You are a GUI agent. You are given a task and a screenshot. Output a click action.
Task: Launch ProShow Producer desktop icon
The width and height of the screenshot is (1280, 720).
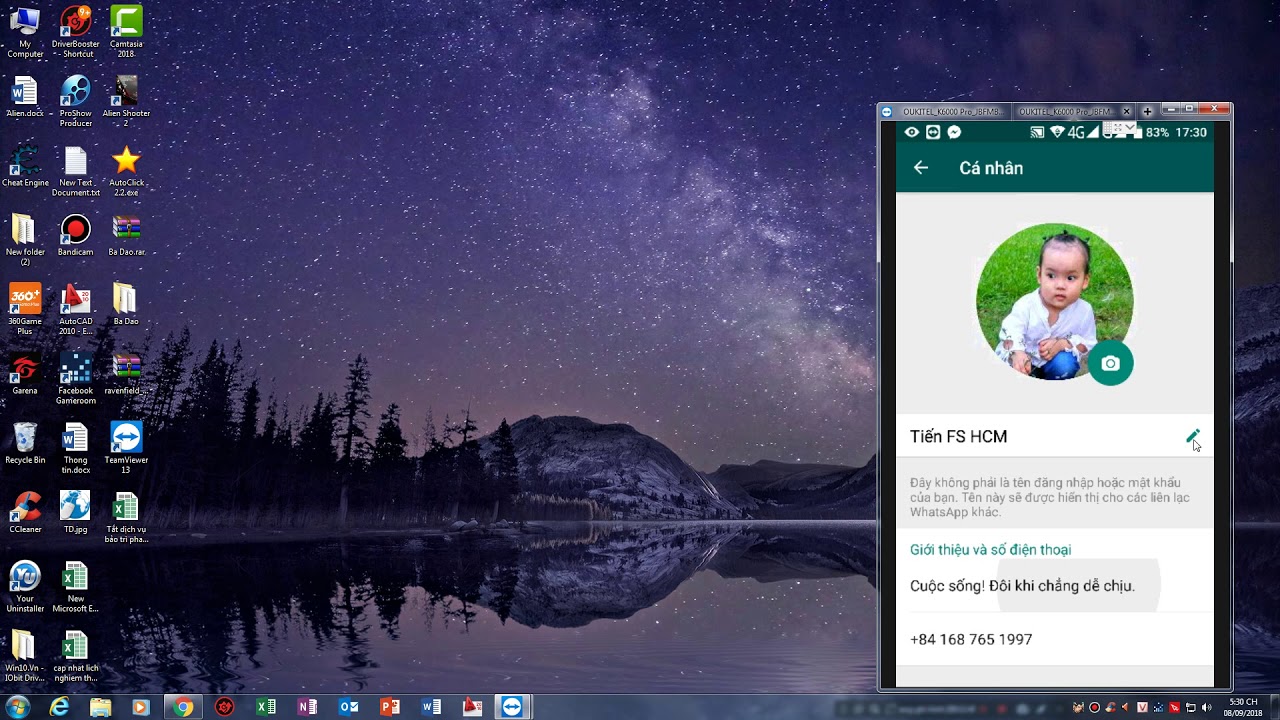(x=76, y=101)
